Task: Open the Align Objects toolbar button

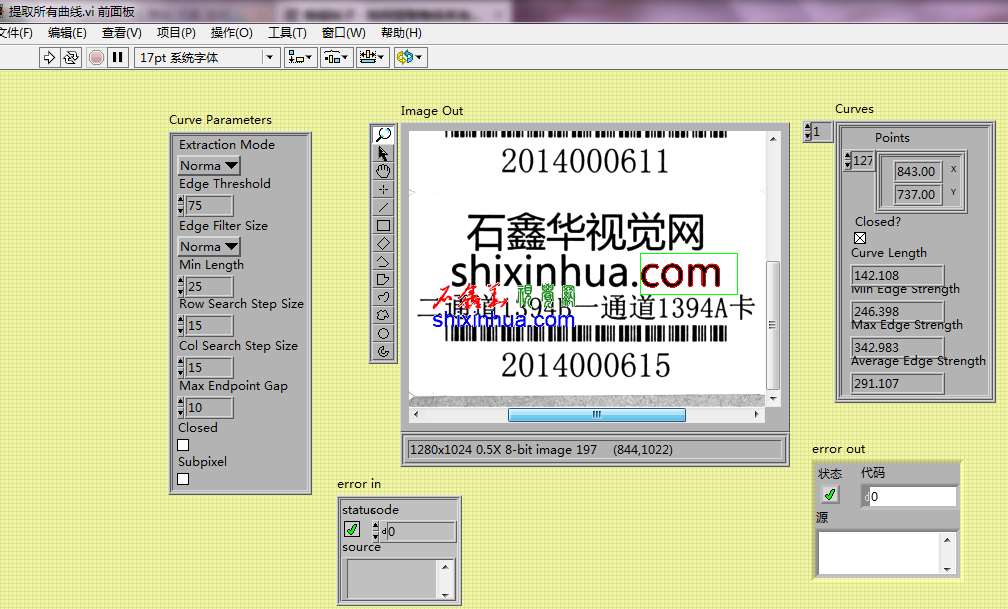Action: pos(300,57)
